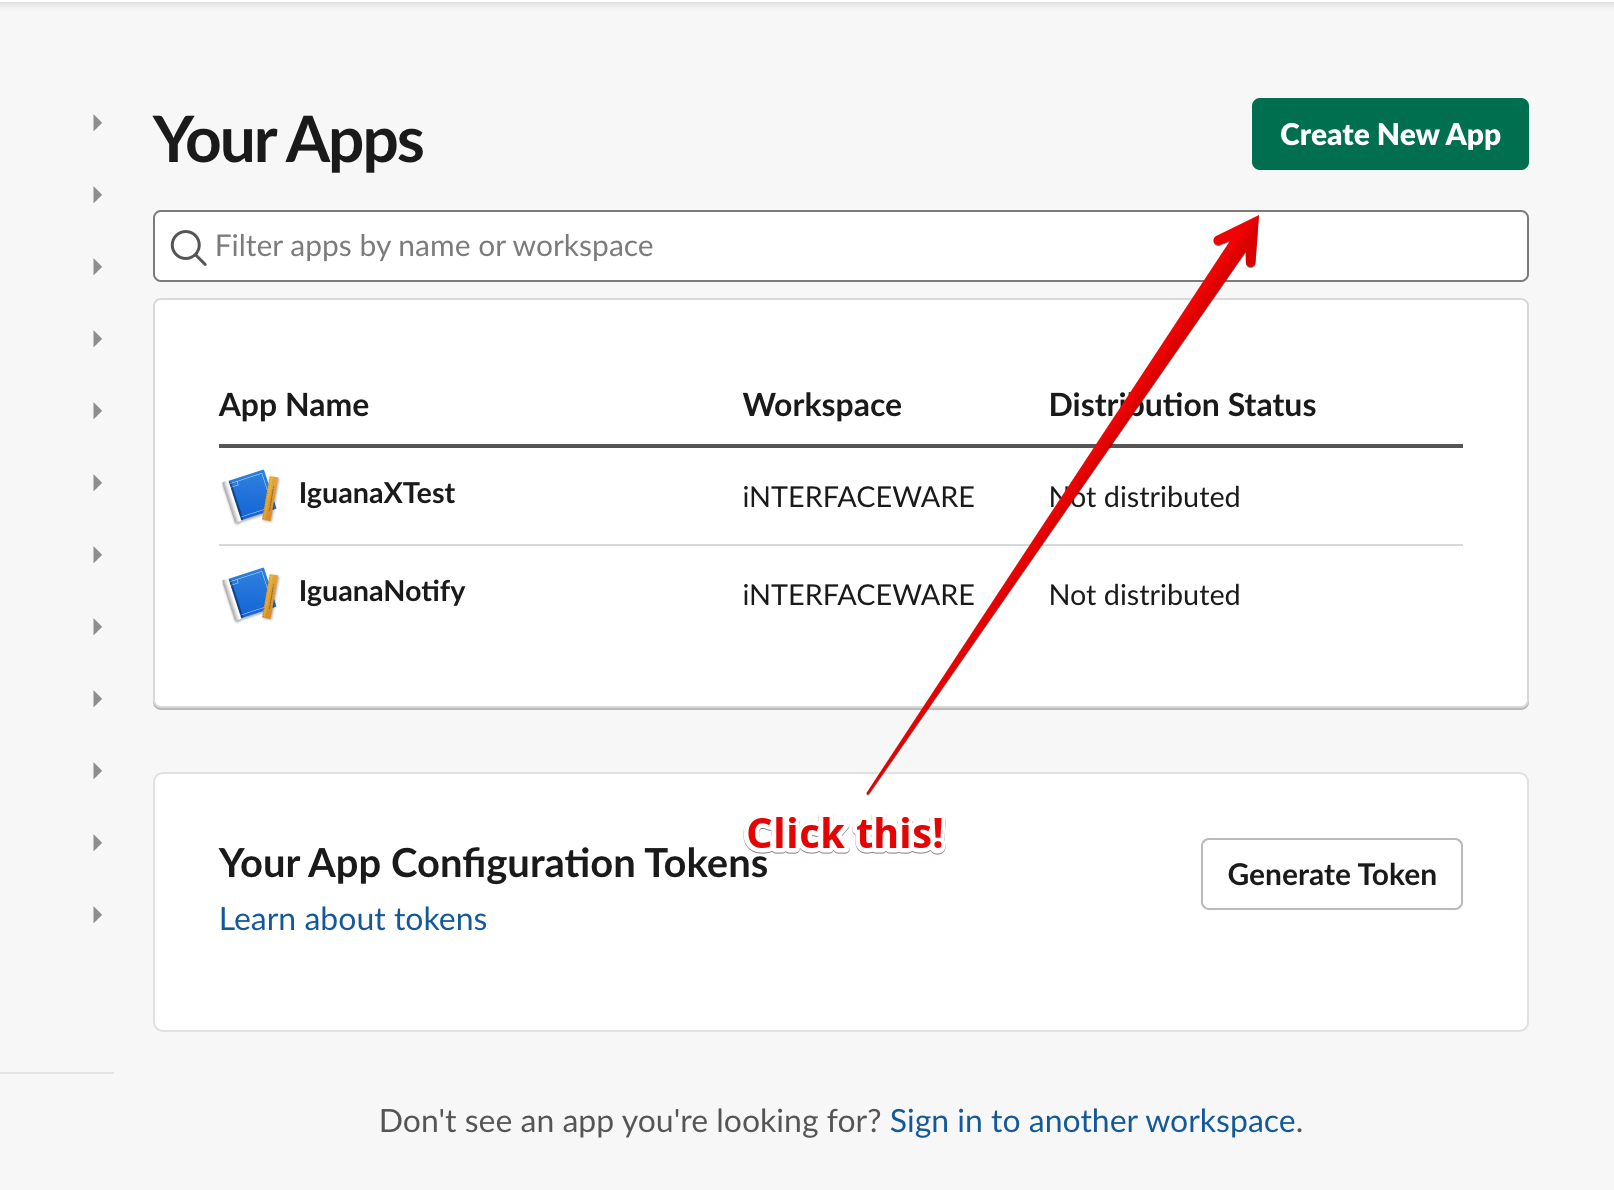1614x1190 pixels.
Task: Click iNTERFACEWARE workspace in IguanaNotify row
Action: pyautogui.click(x=857, y=595)
